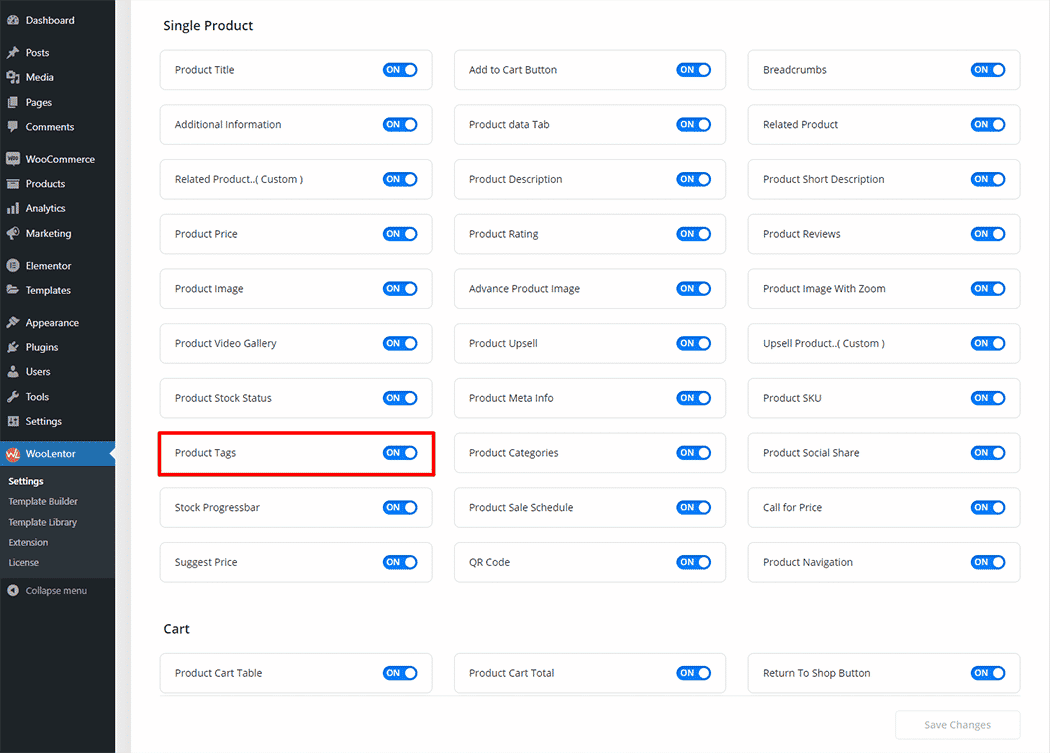The image size is (1050, 753).
Task: Toggle the QR Code switch off
Action: click(x=694, y=562)
